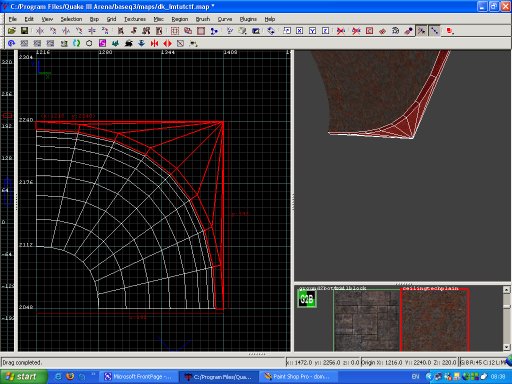Open the Help menu
The height and width of the screenshot is (384, 512).
(x=270, y=19)
